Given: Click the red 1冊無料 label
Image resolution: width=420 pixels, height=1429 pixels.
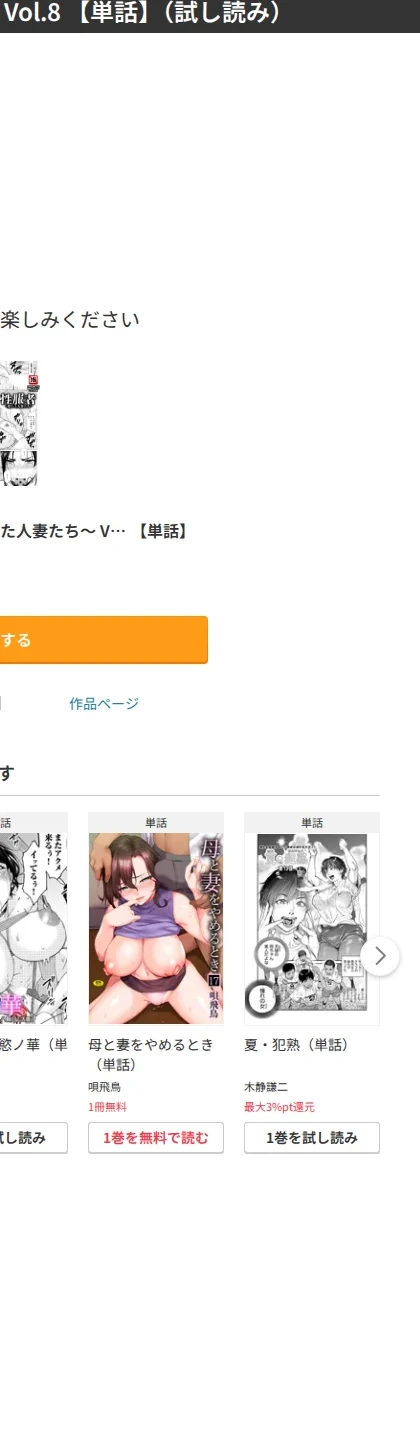Looking at the screenshot, I should [107, 1107].
